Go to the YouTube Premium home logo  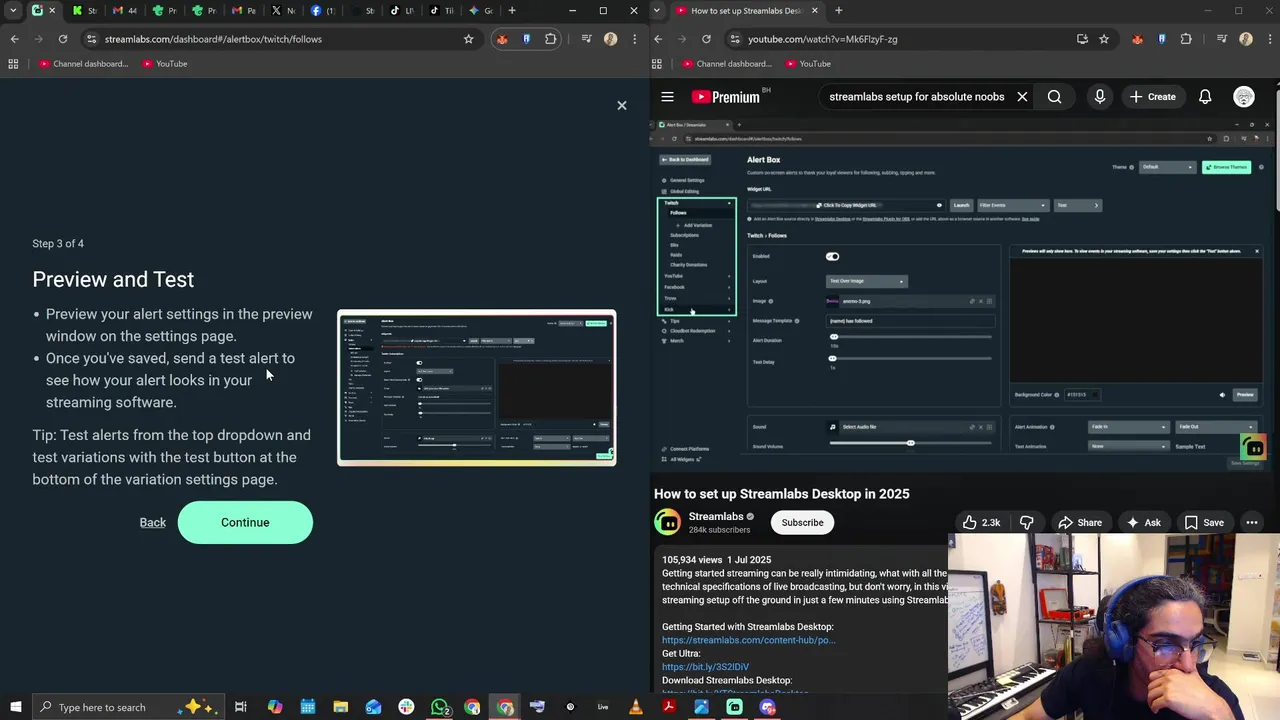click(726, 97)
